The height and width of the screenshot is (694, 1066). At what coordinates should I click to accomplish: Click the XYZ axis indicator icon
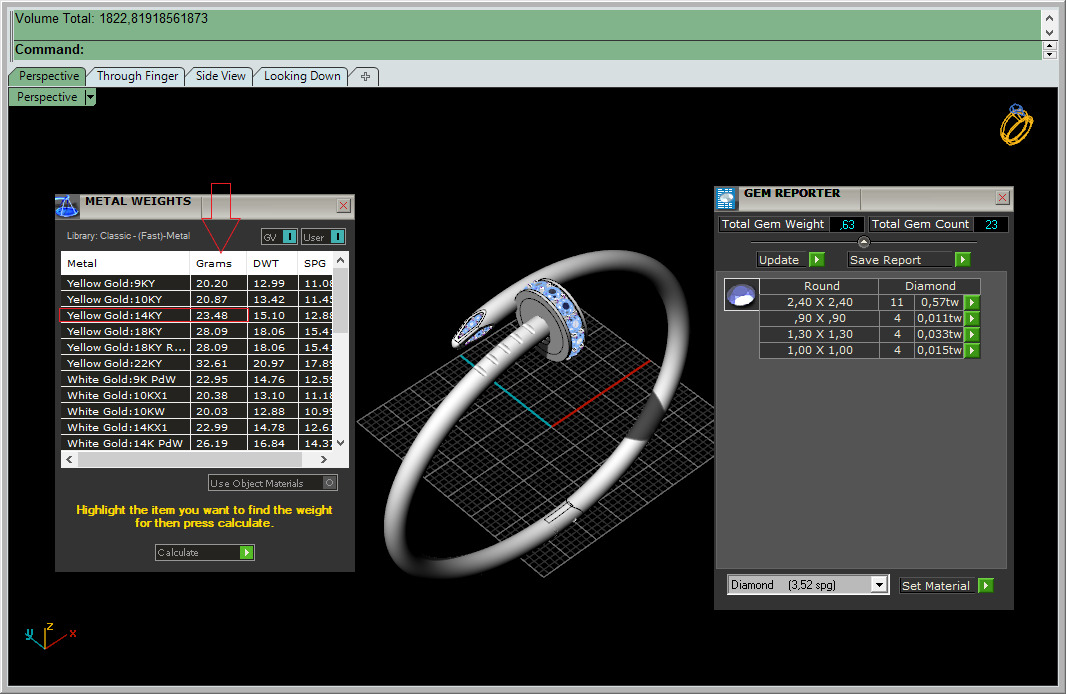coord(49,636)
